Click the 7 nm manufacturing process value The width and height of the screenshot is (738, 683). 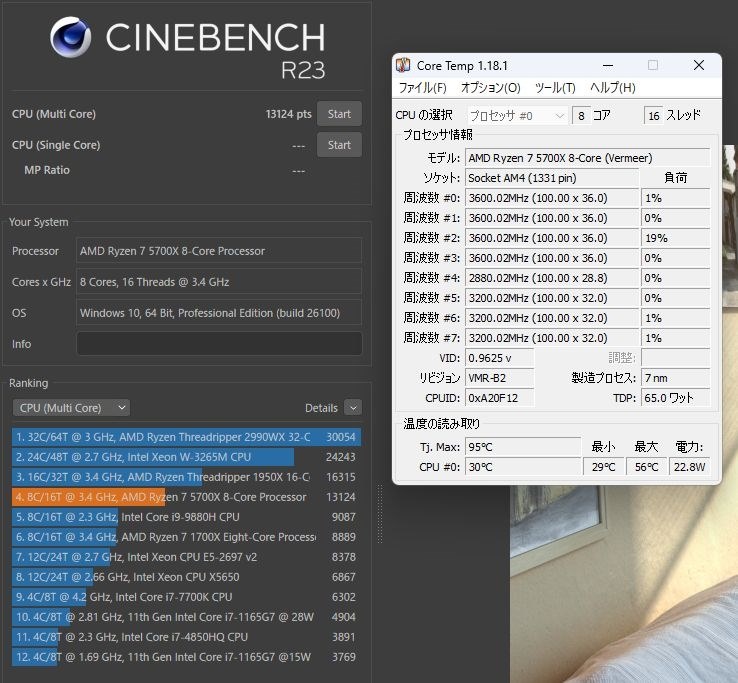[x=675, y=378]
